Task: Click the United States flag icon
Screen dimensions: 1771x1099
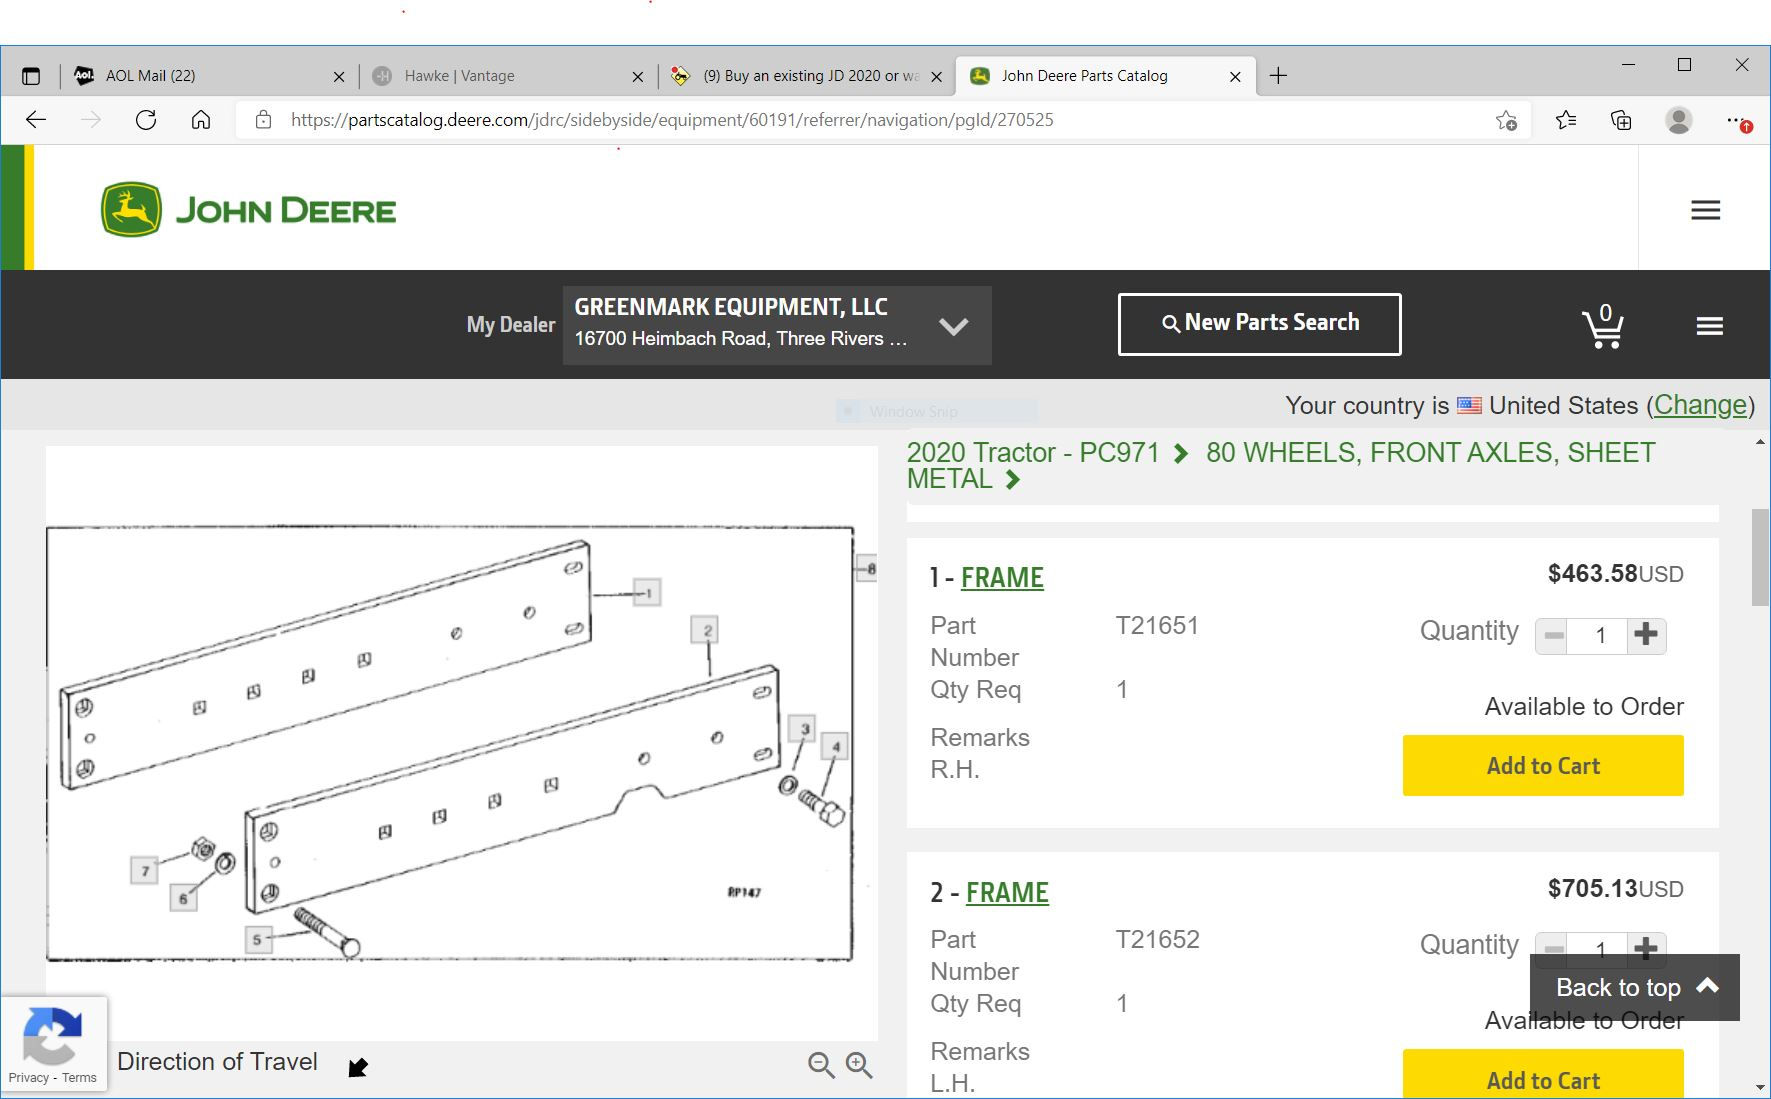Action: (1469, 405)
